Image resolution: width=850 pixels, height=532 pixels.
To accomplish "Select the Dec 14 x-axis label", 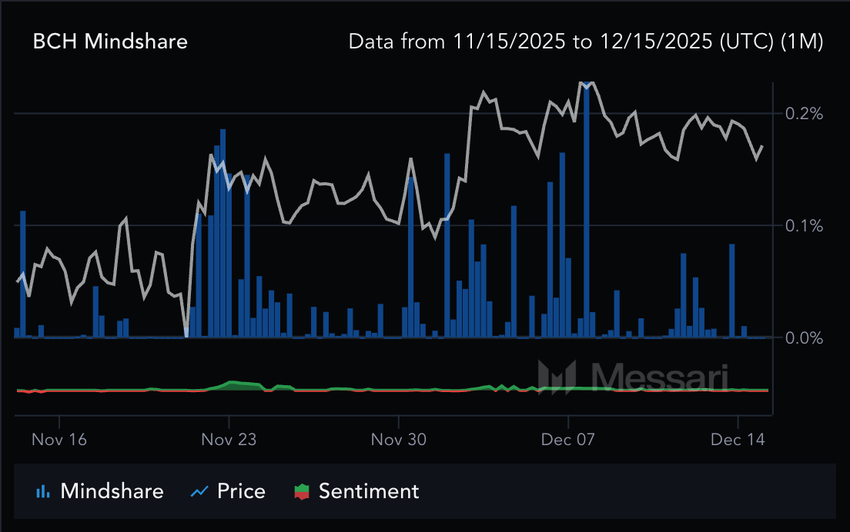I will pos(737,438).
